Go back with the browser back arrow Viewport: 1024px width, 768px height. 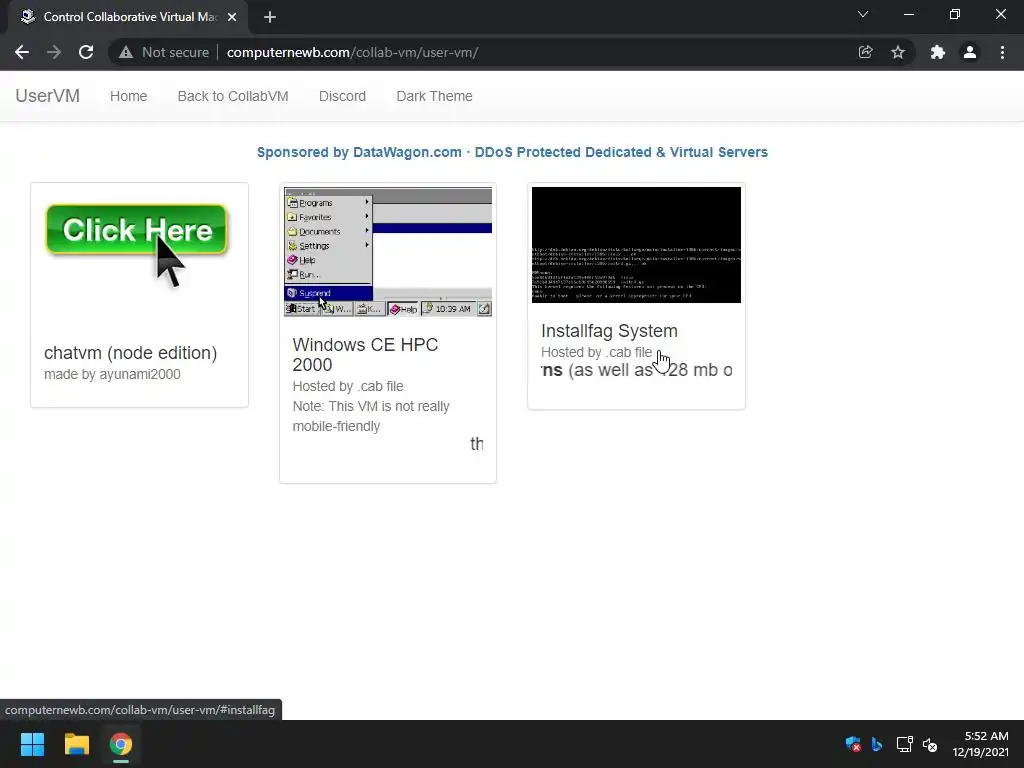pos(22,52)
